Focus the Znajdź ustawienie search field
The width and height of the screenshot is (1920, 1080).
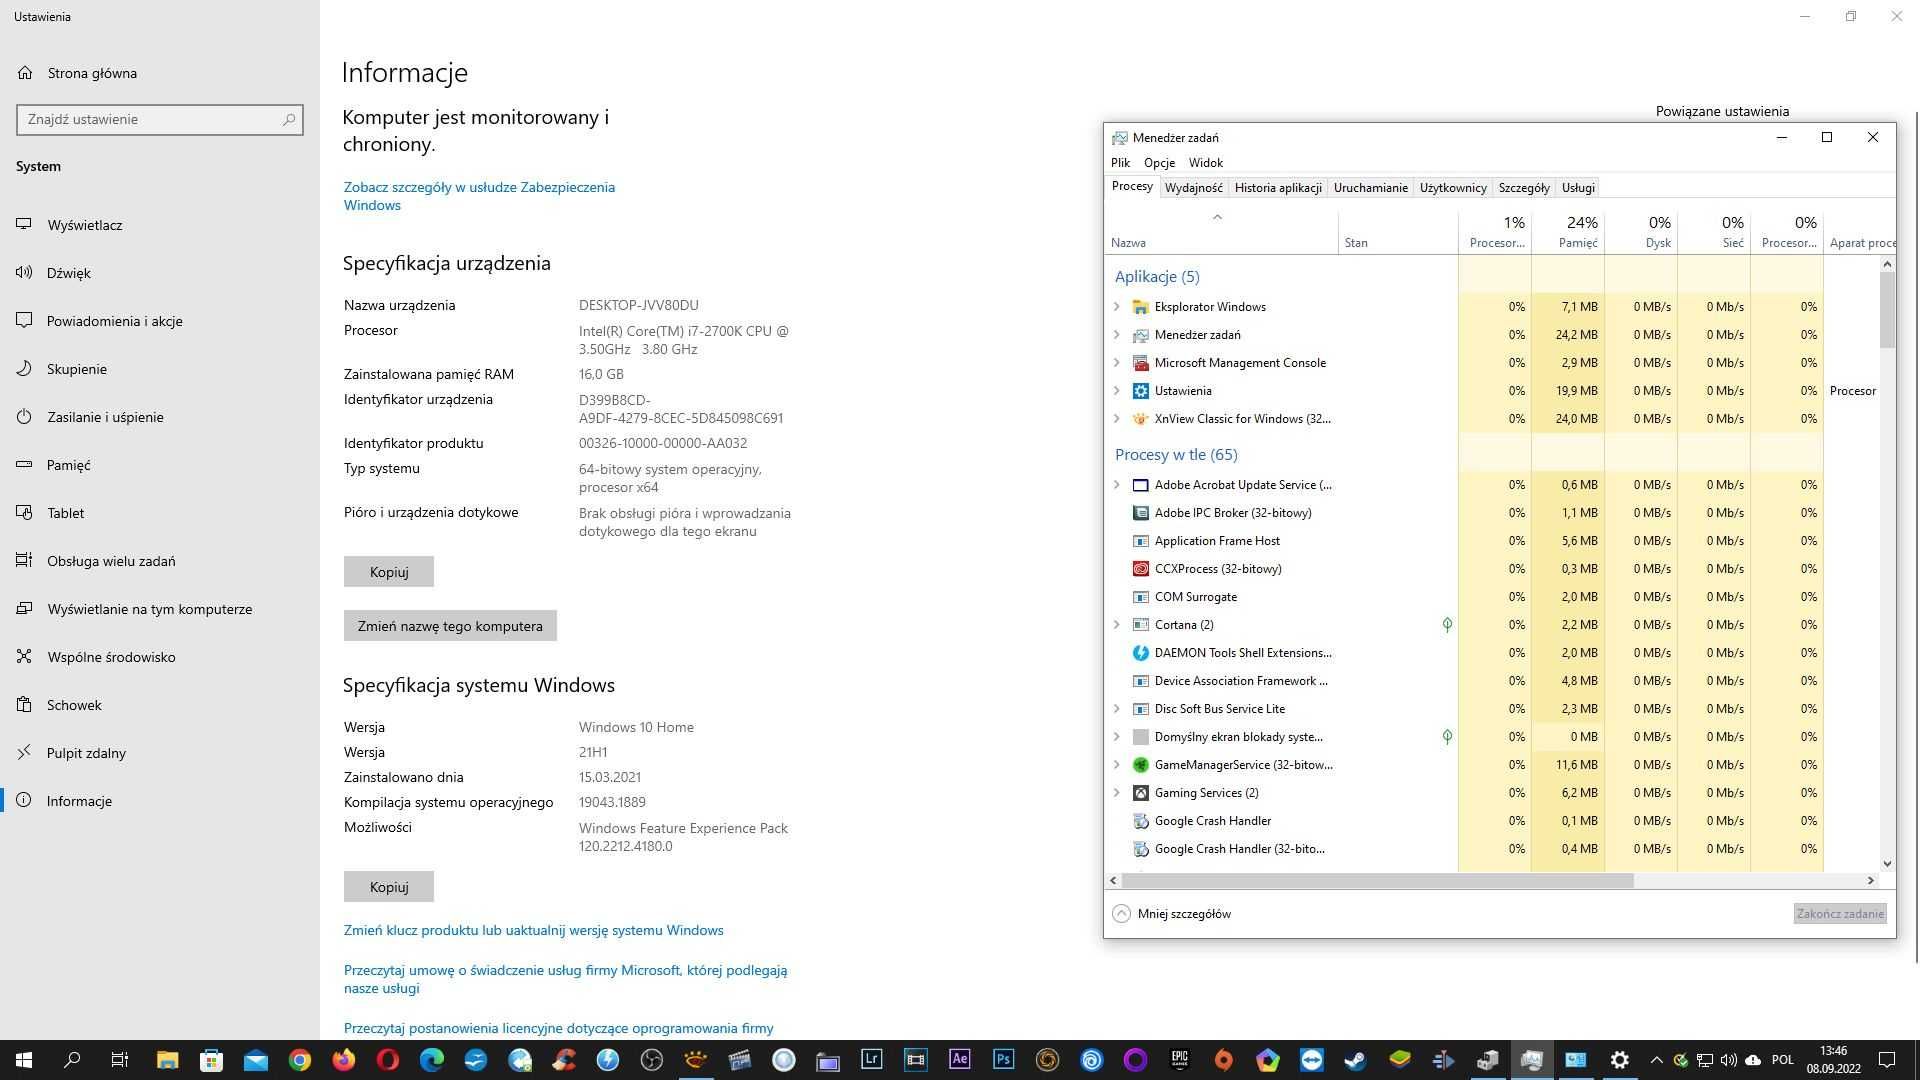tap(160, 119)
